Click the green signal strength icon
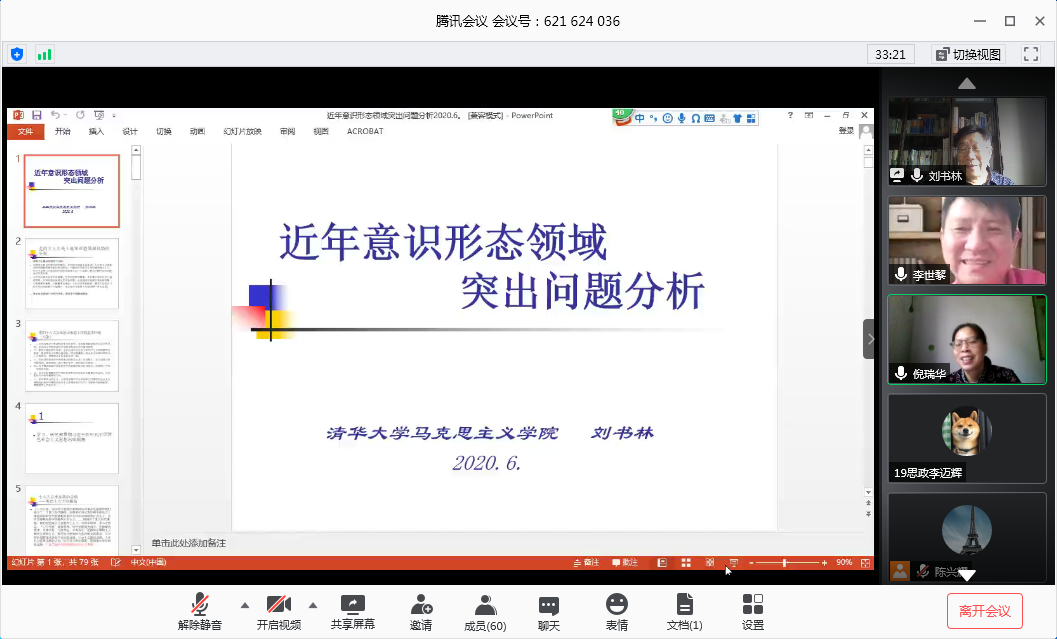This screenshot has height=639, width=1057. pyautogui.click(x=44, y=54)
